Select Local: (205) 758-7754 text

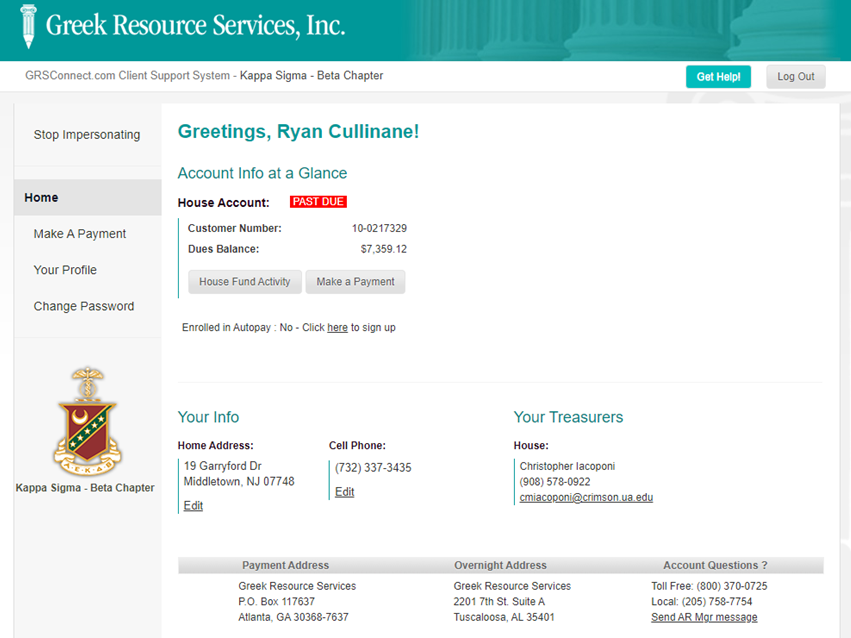[x=702, y=602]
